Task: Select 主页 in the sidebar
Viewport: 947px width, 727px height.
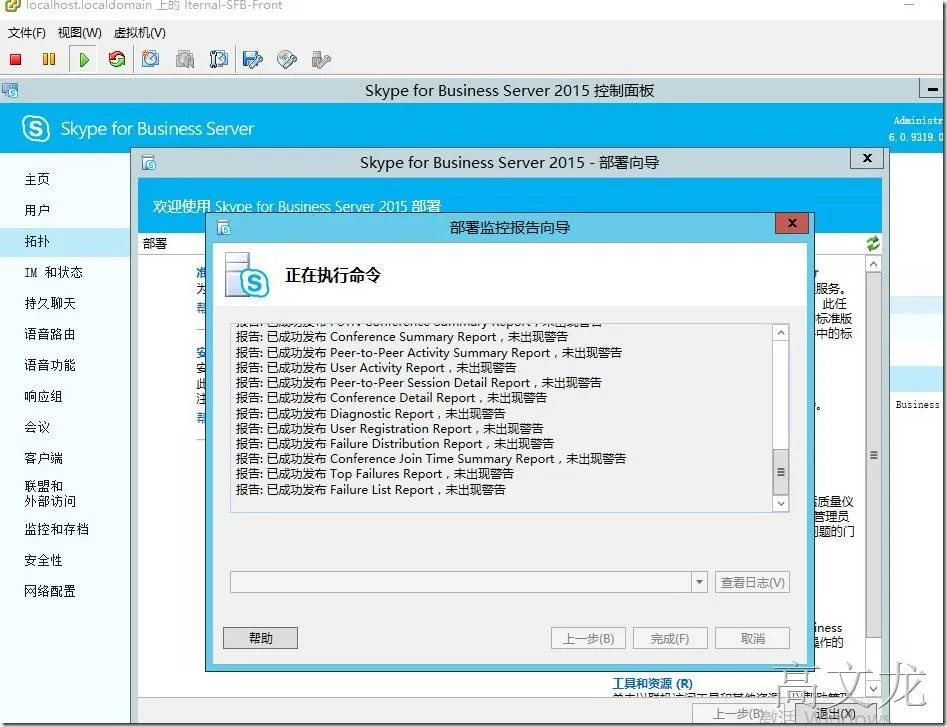Action: point(37,179)
